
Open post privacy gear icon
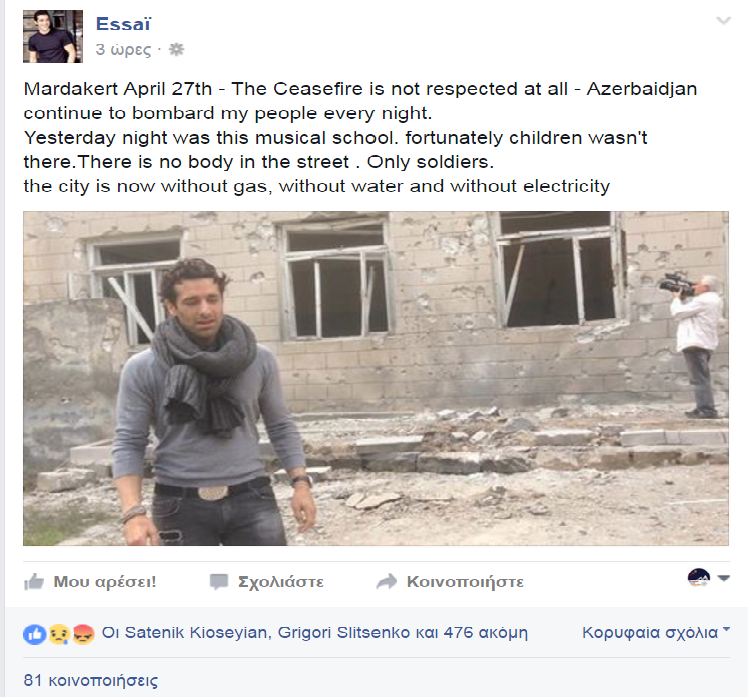177,49
